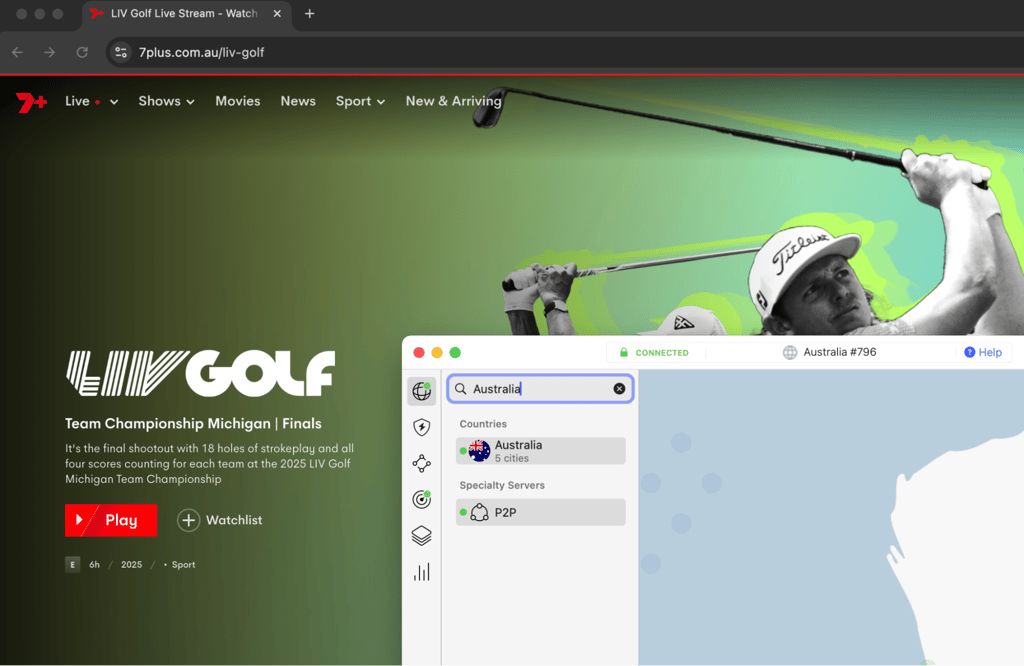The width and height of the screenshot is (1024, 666).
Task: Click the E rating badge
Action: pyautogui.click(x=72, y=564)
